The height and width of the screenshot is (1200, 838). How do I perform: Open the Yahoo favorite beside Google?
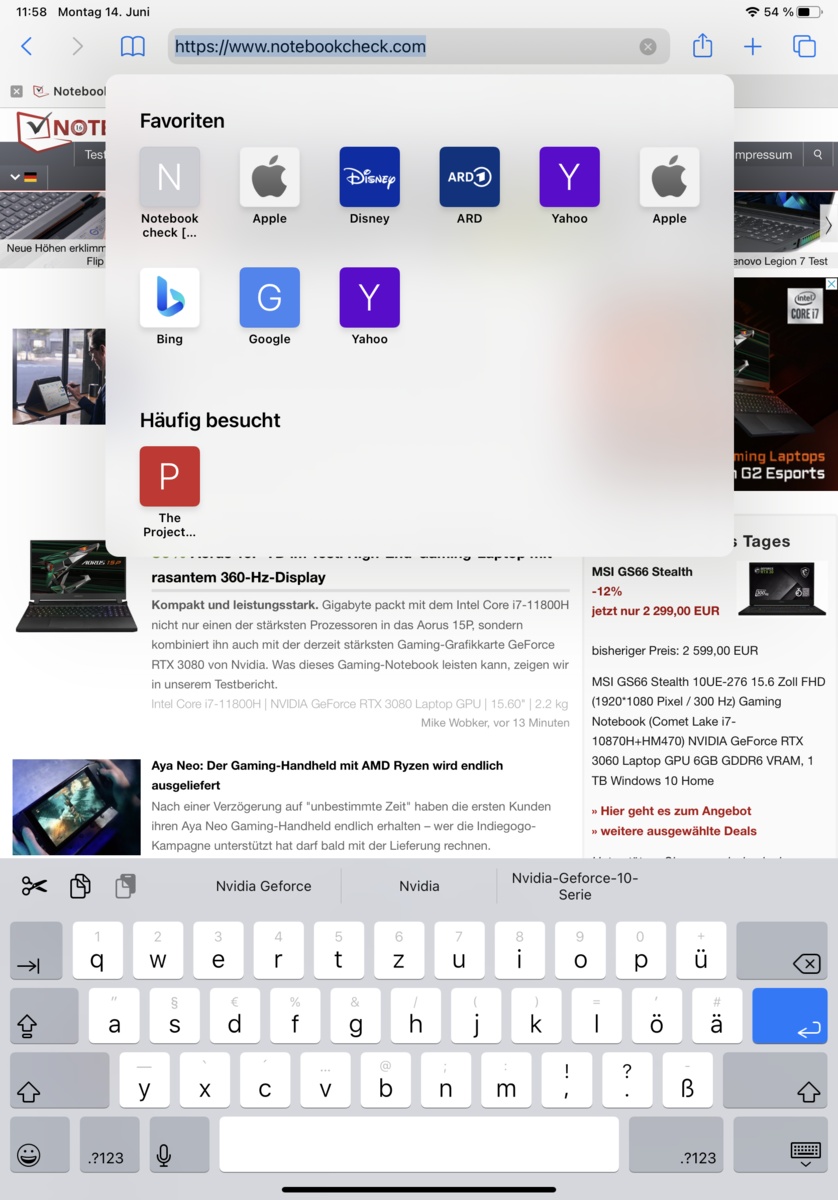pyautogui.click(x=370, y=307)
